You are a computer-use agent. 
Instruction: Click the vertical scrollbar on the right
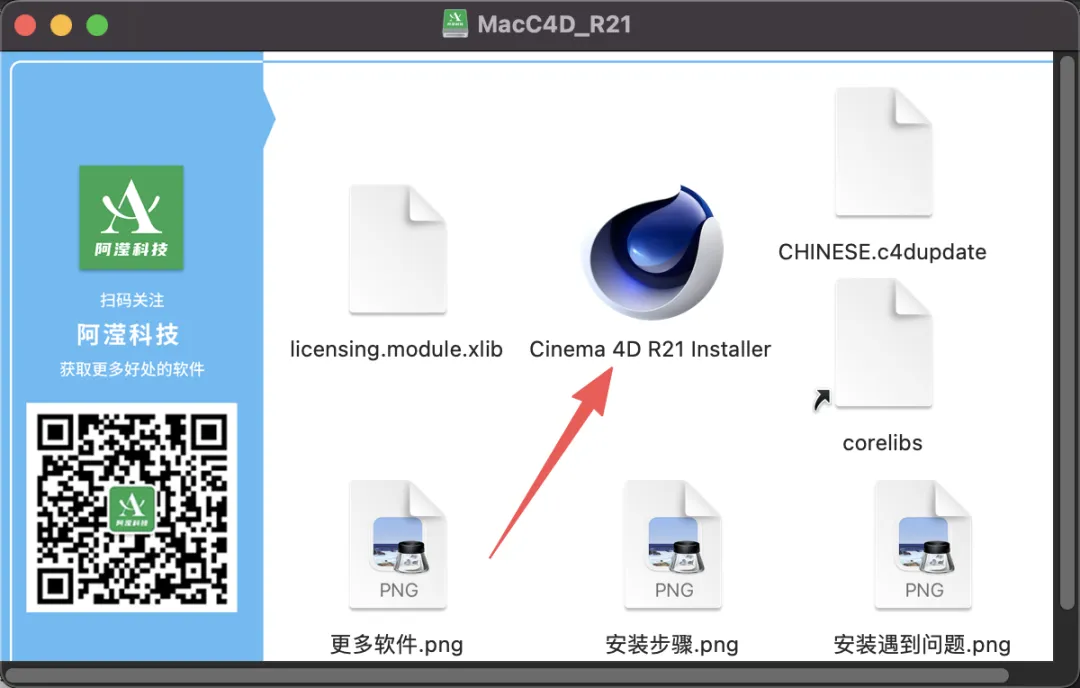[1066, 332]
